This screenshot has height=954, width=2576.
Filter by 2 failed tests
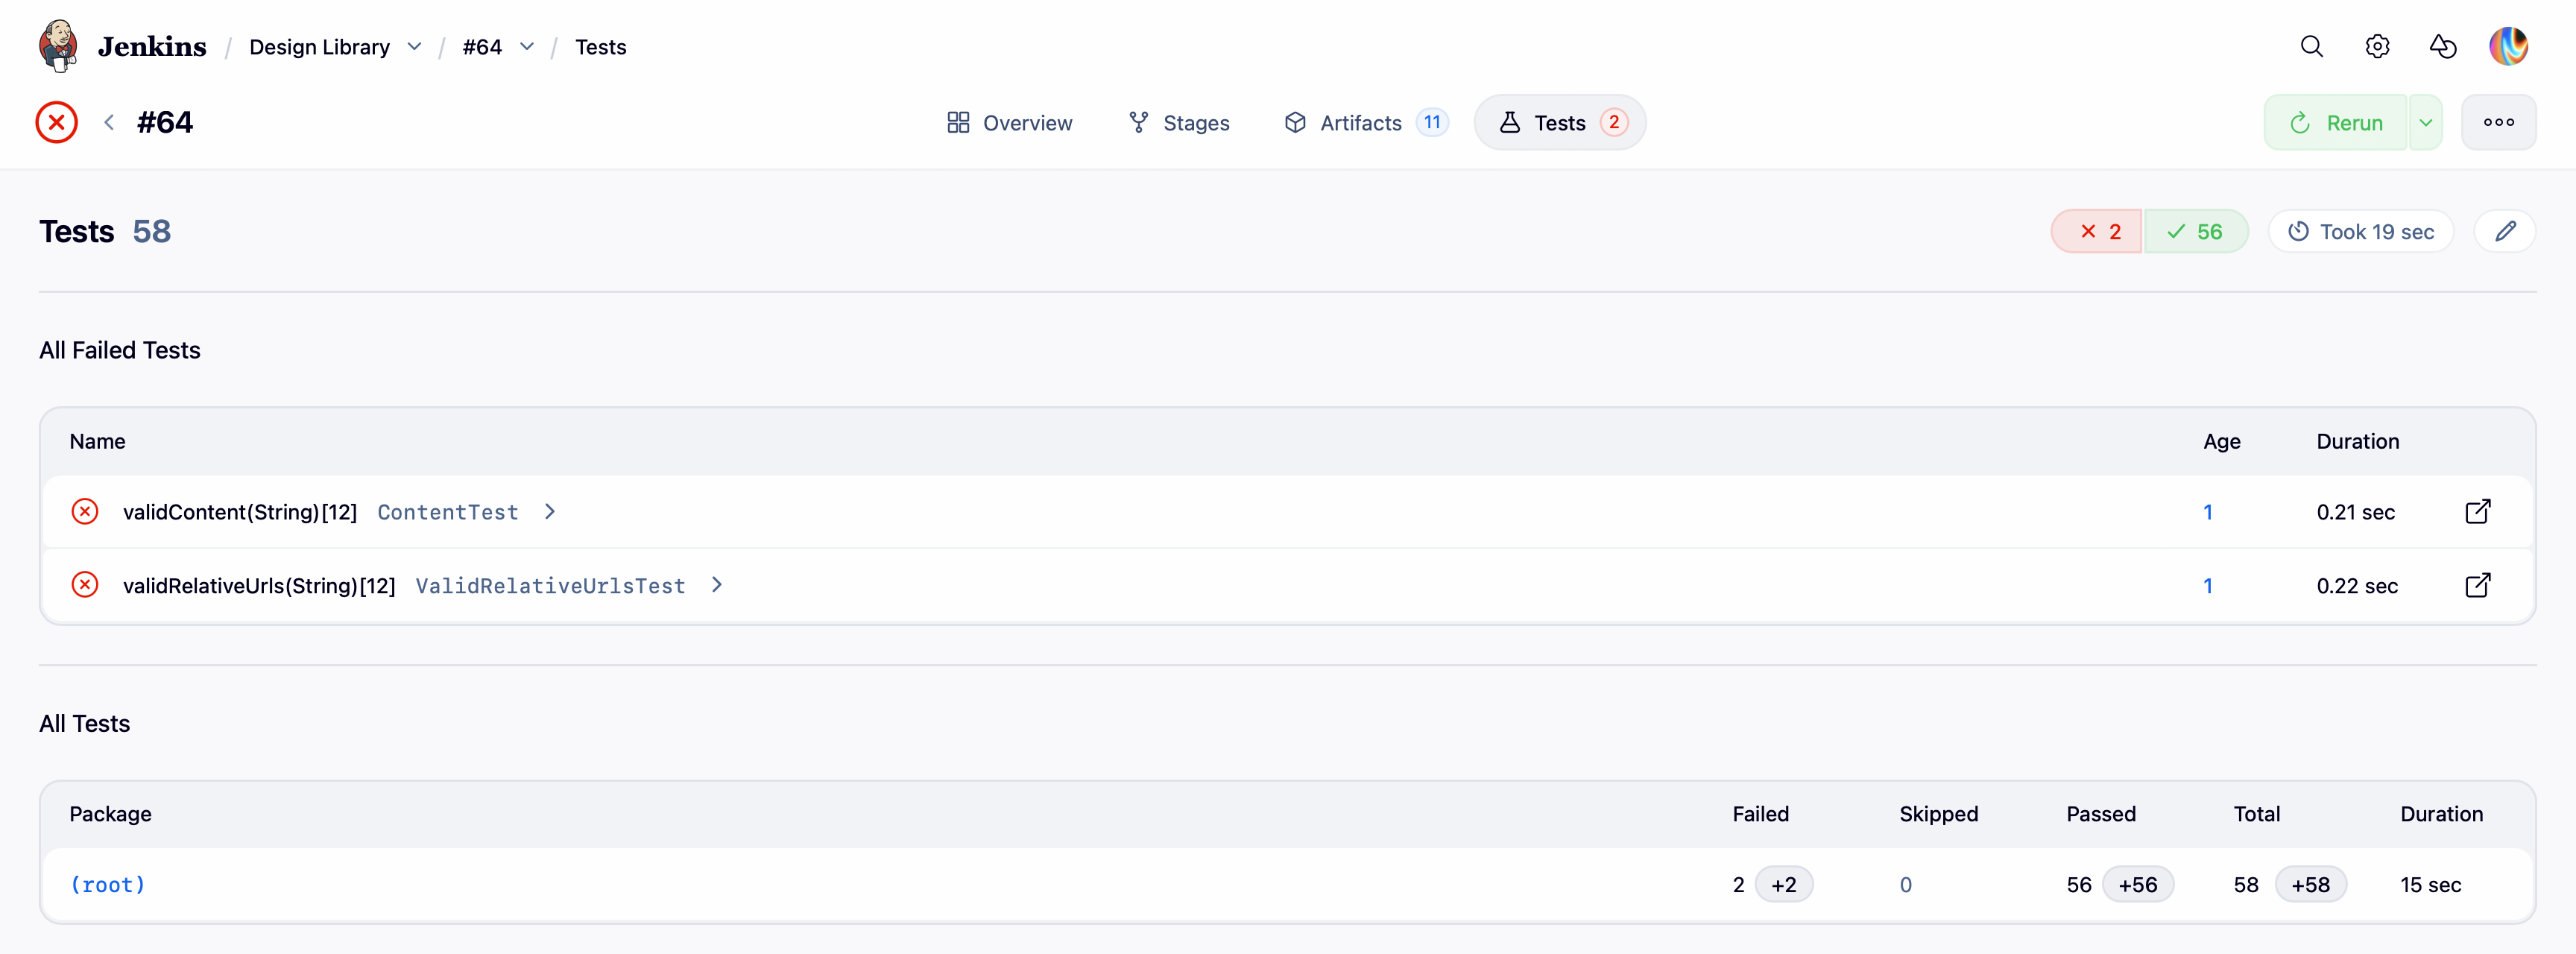pyautogui.click(x=2097, y=232)
